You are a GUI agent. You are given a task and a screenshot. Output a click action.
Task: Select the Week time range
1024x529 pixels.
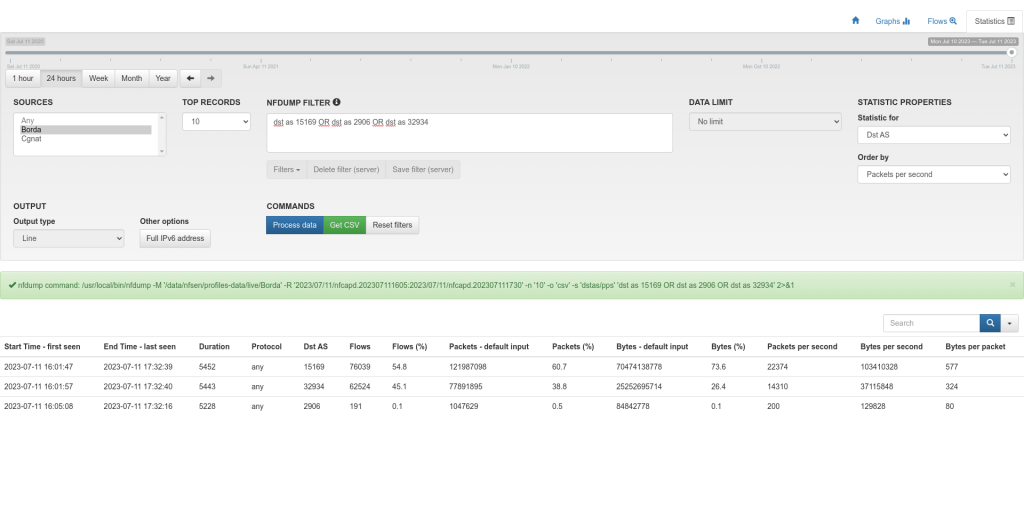pyautogui.click(x=98, y=78)
